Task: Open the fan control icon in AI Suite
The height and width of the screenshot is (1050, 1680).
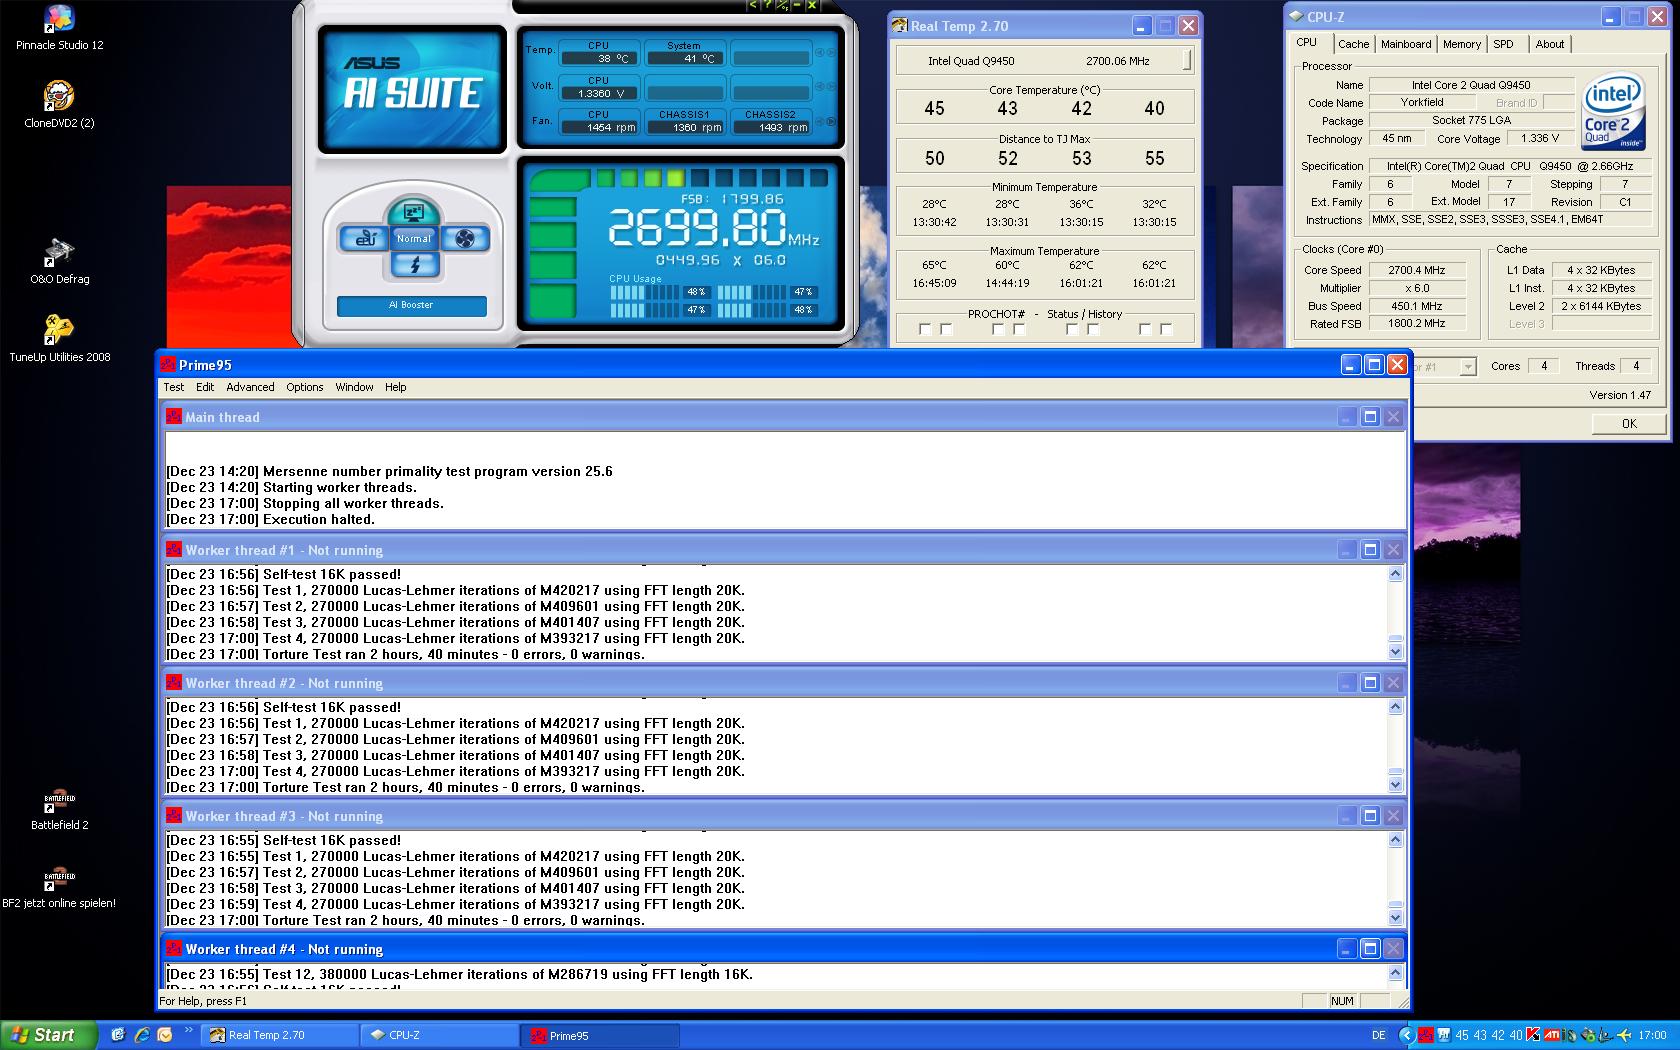Action: pyautogui.click(x=464, y=238)
